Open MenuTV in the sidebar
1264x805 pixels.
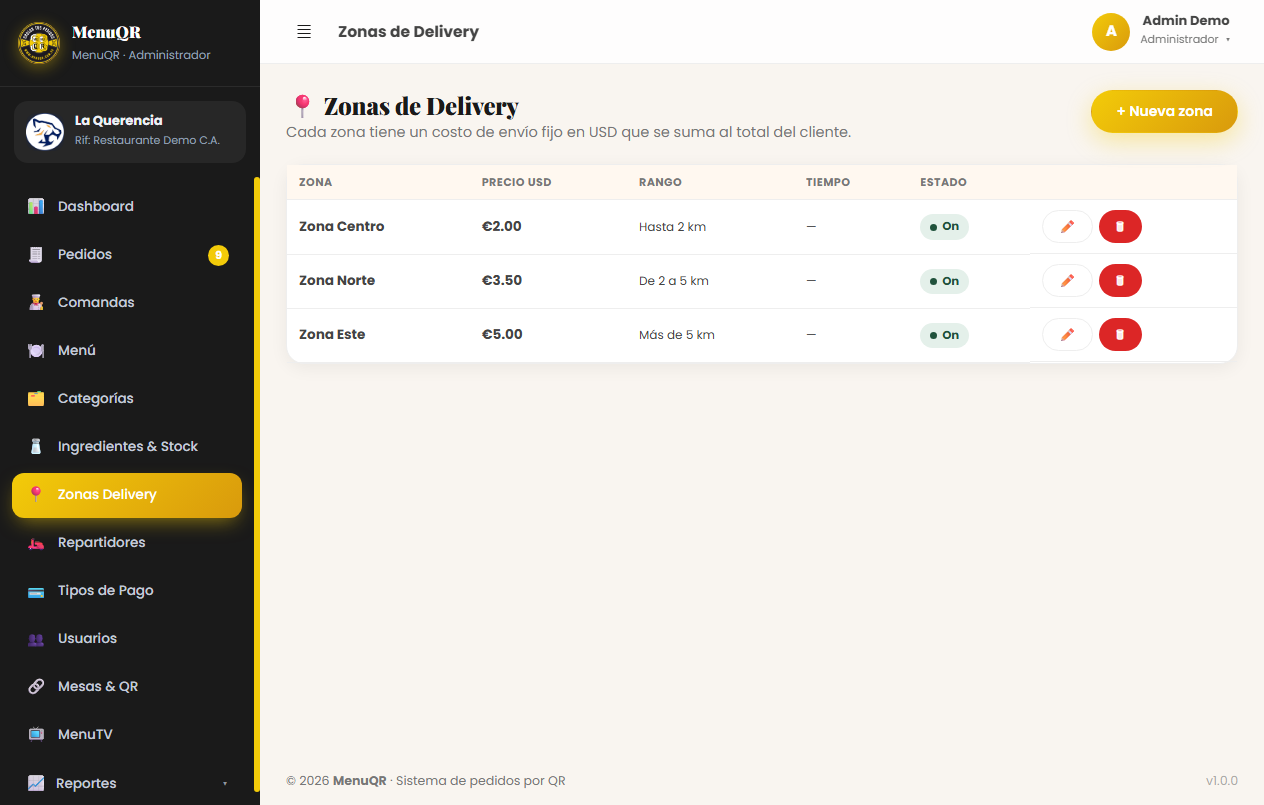click(x=127, y=734)
